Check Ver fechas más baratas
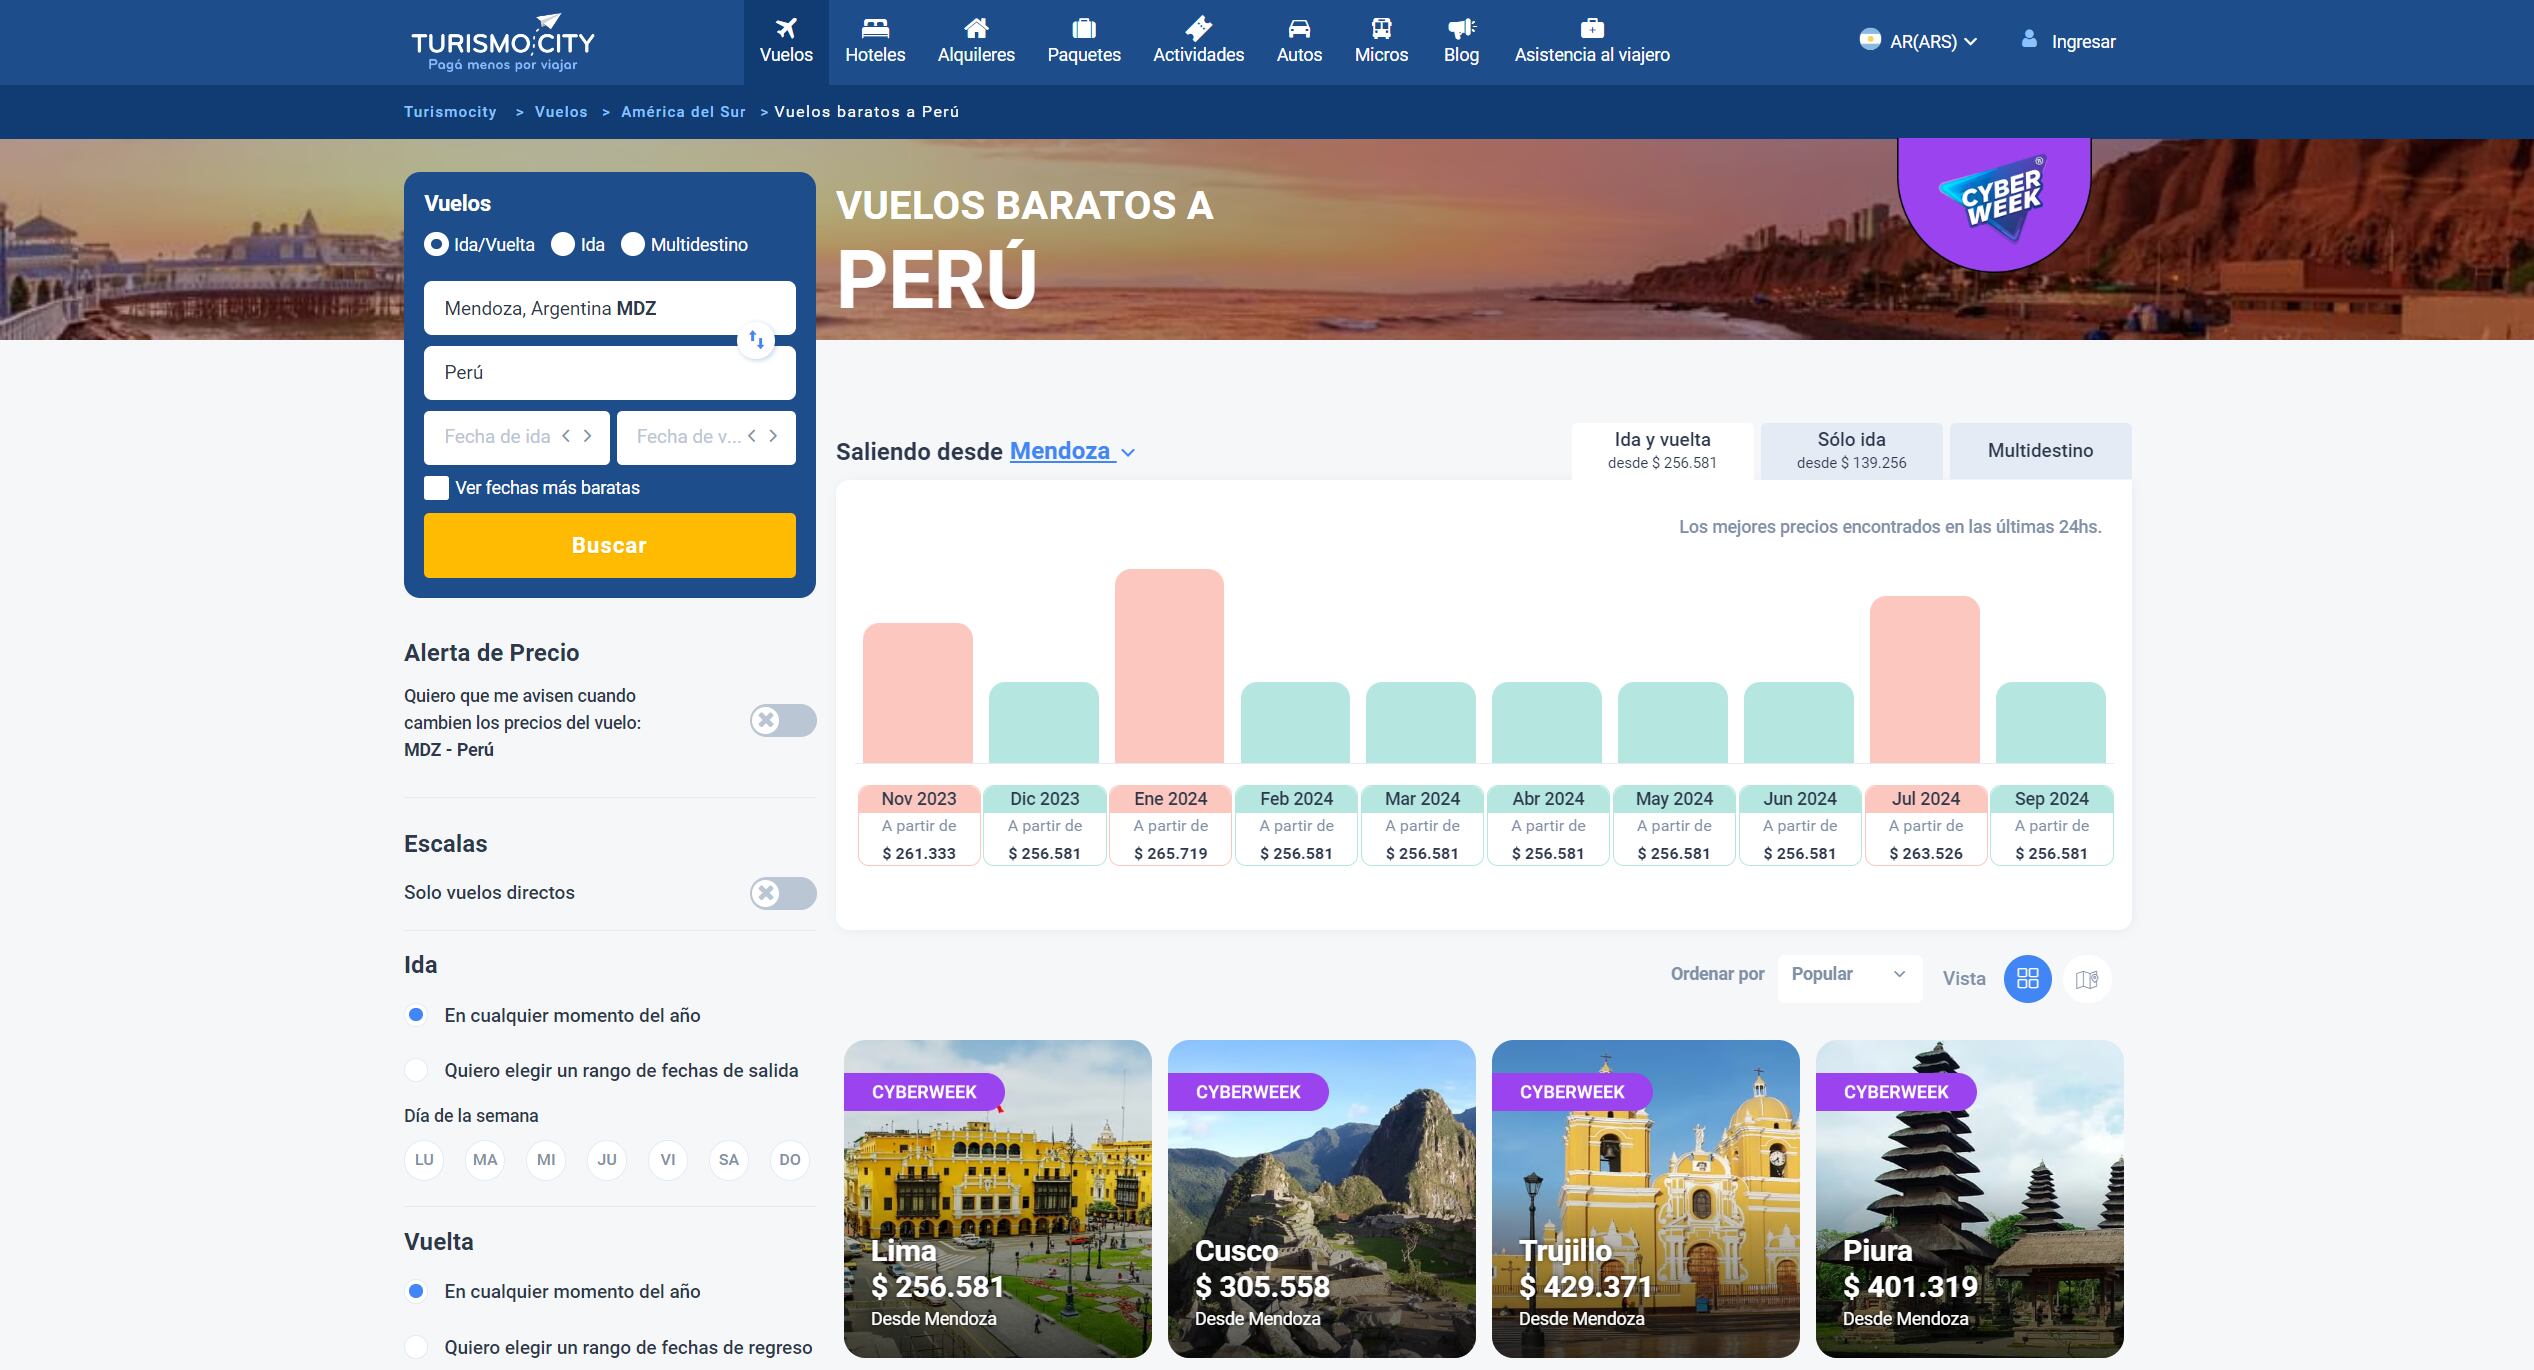The image size is (2534, 1370). point(436,488)
